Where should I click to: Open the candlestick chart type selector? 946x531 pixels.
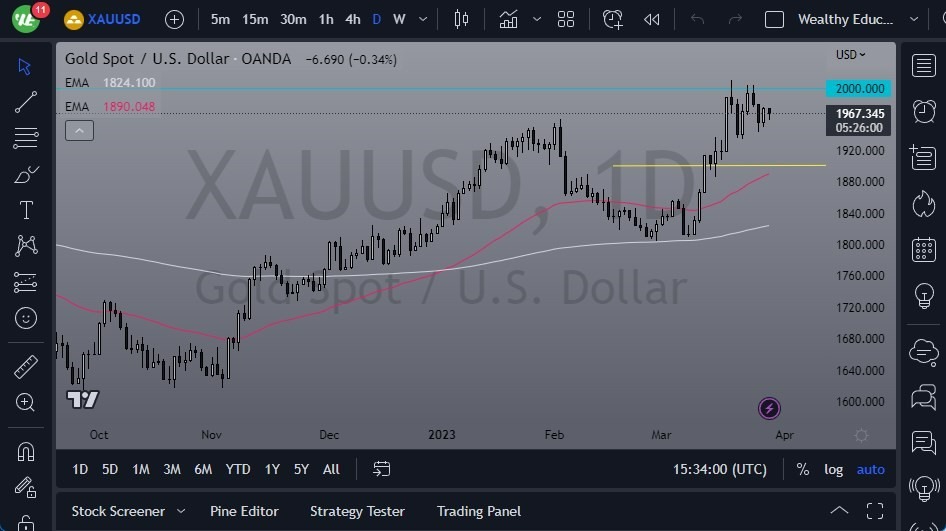pyautogui.click(x=461, y=19)
